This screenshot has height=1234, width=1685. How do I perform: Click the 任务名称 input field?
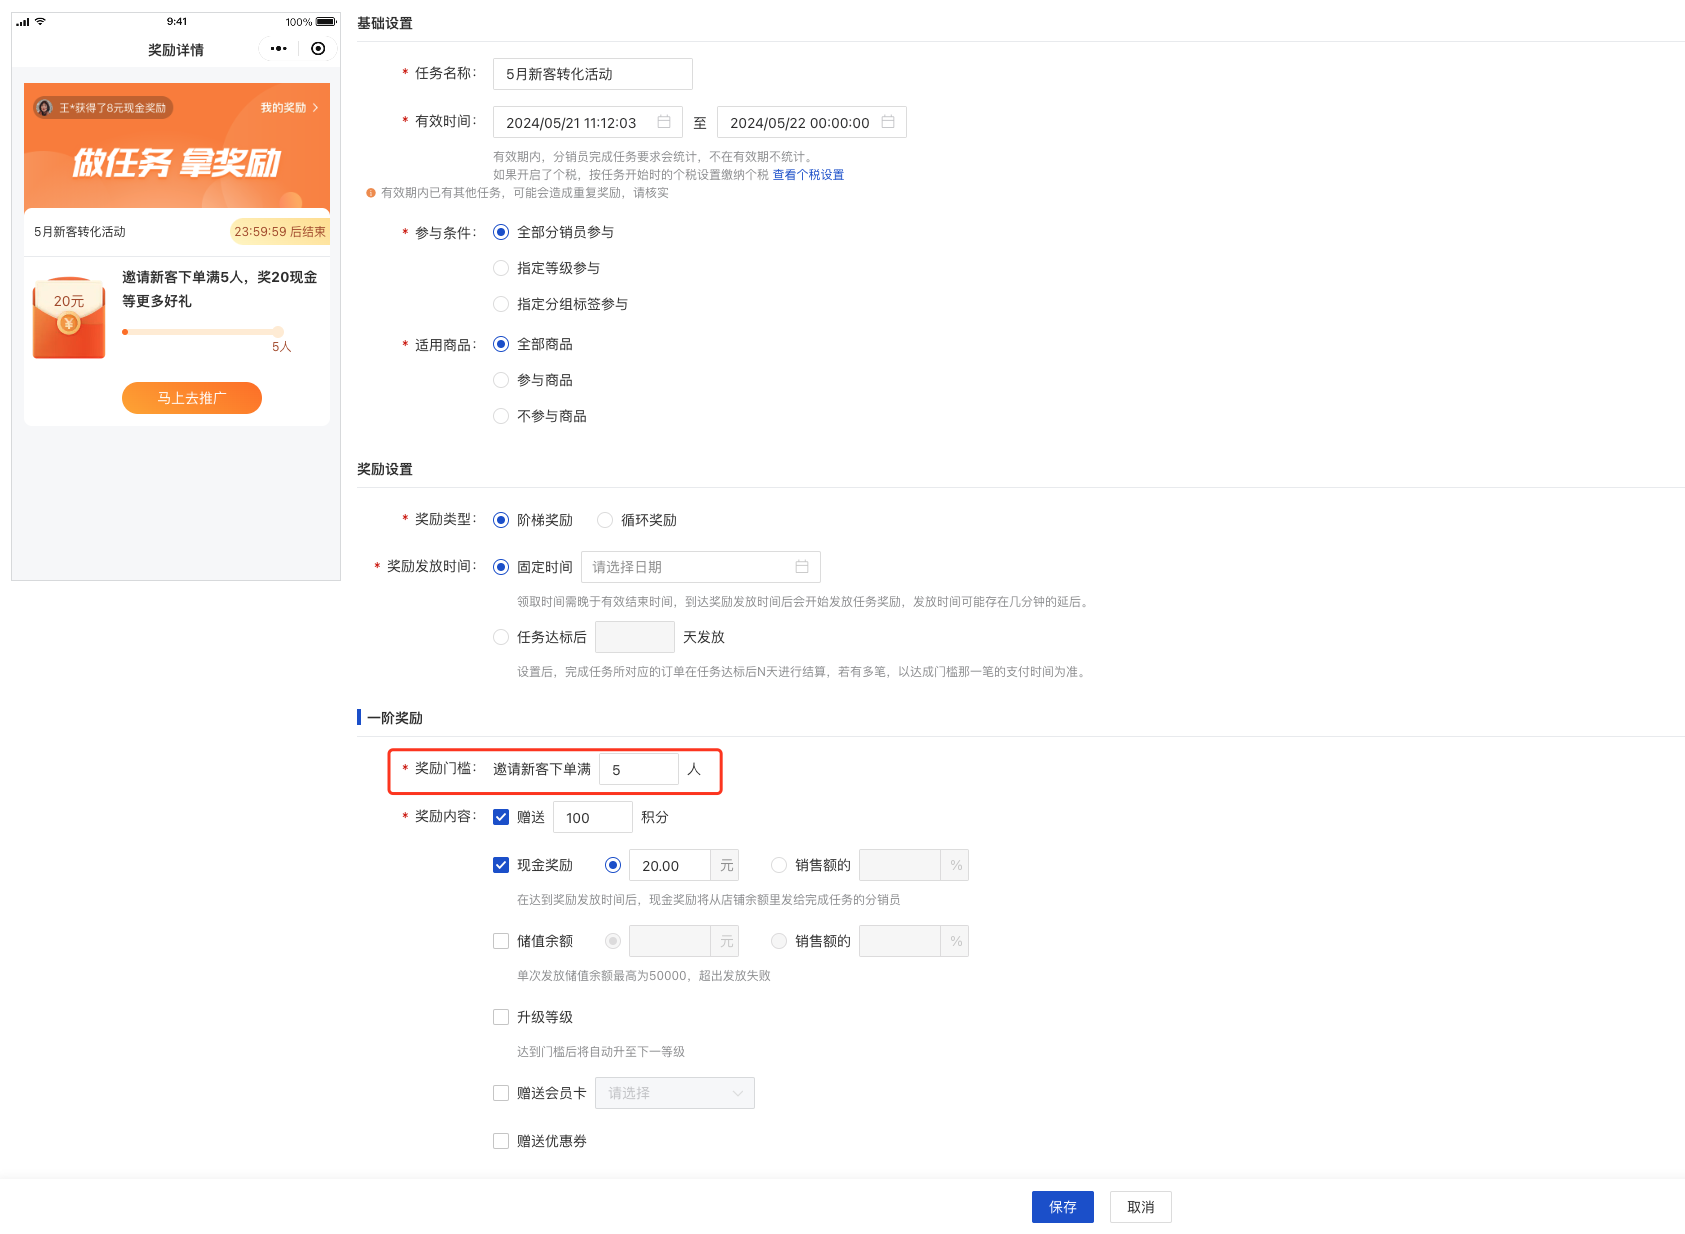[x=593, y=74]
